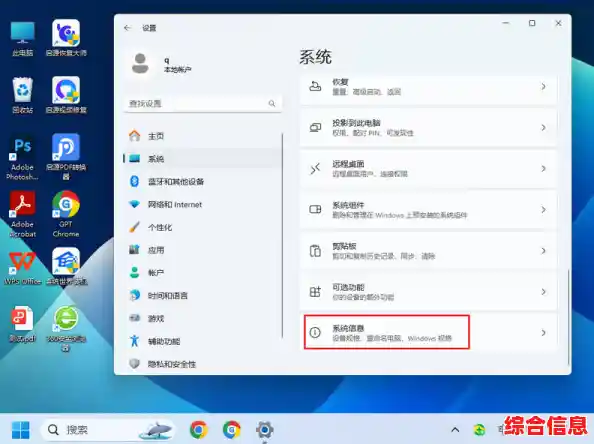Open 启源恢复大师 desktop icon
The height and width of the screenshot is (444, 594).
click(x=66, y=38)
